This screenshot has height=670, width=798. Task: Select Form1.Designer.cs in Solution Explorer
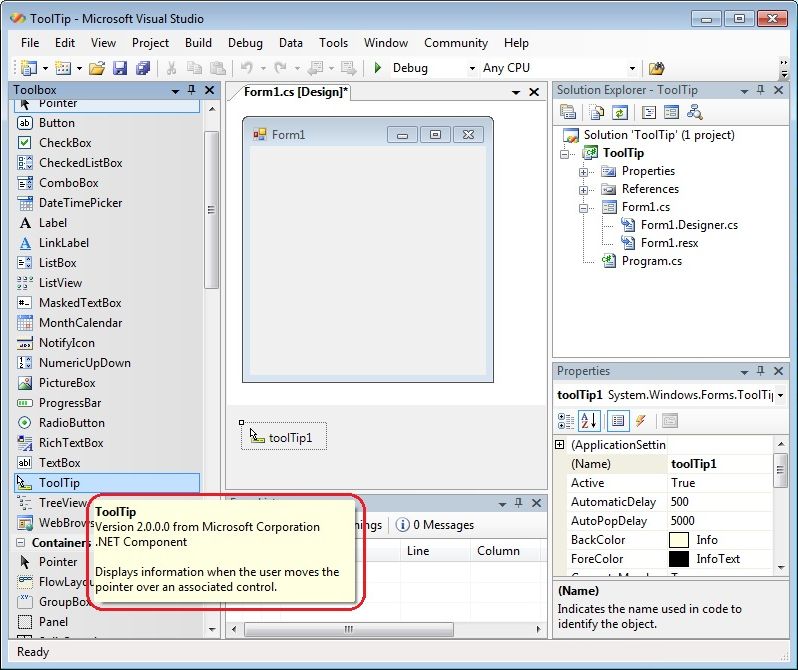(x=689, y=225)
